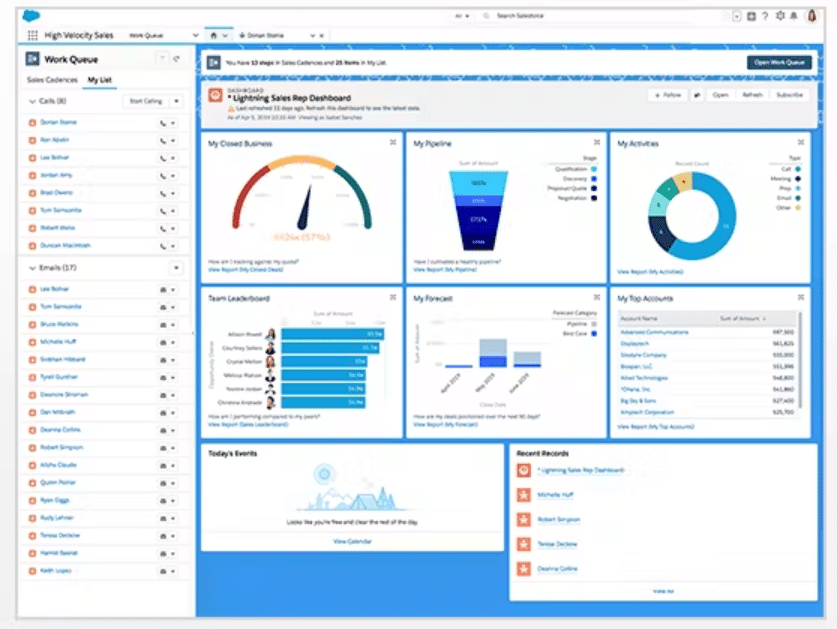Viewport: 837px width, 629px height.
Task: Click the Open Work Queue button
Action: coord(778,62)
